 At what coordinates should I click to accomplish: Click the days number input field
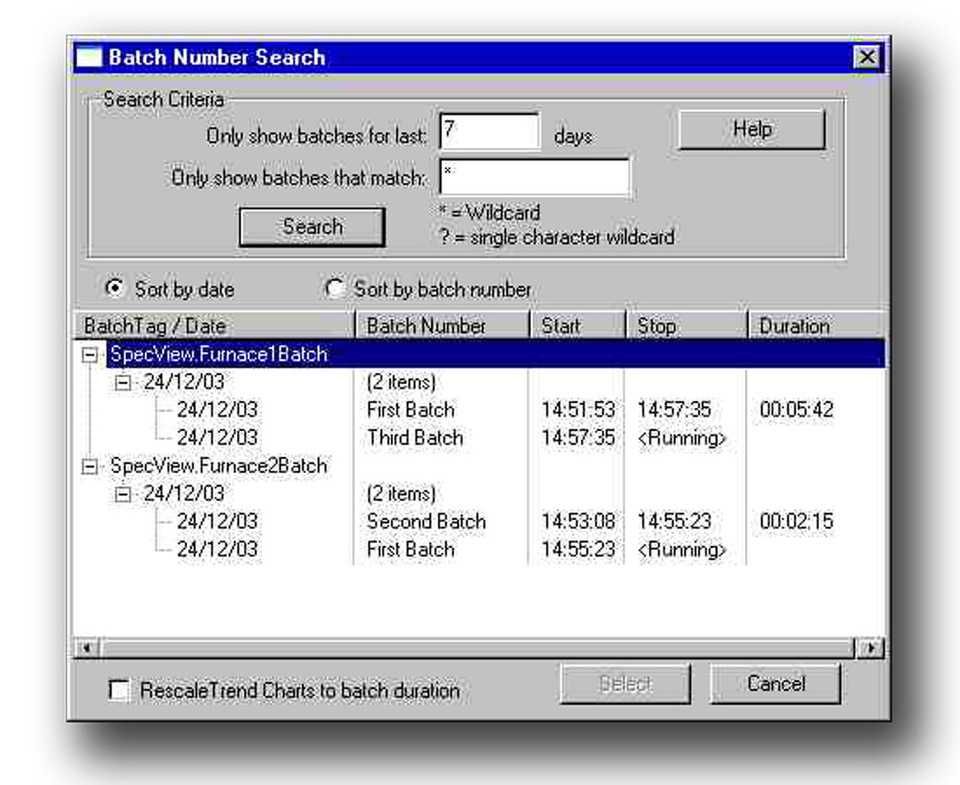[x=489, y=132]
